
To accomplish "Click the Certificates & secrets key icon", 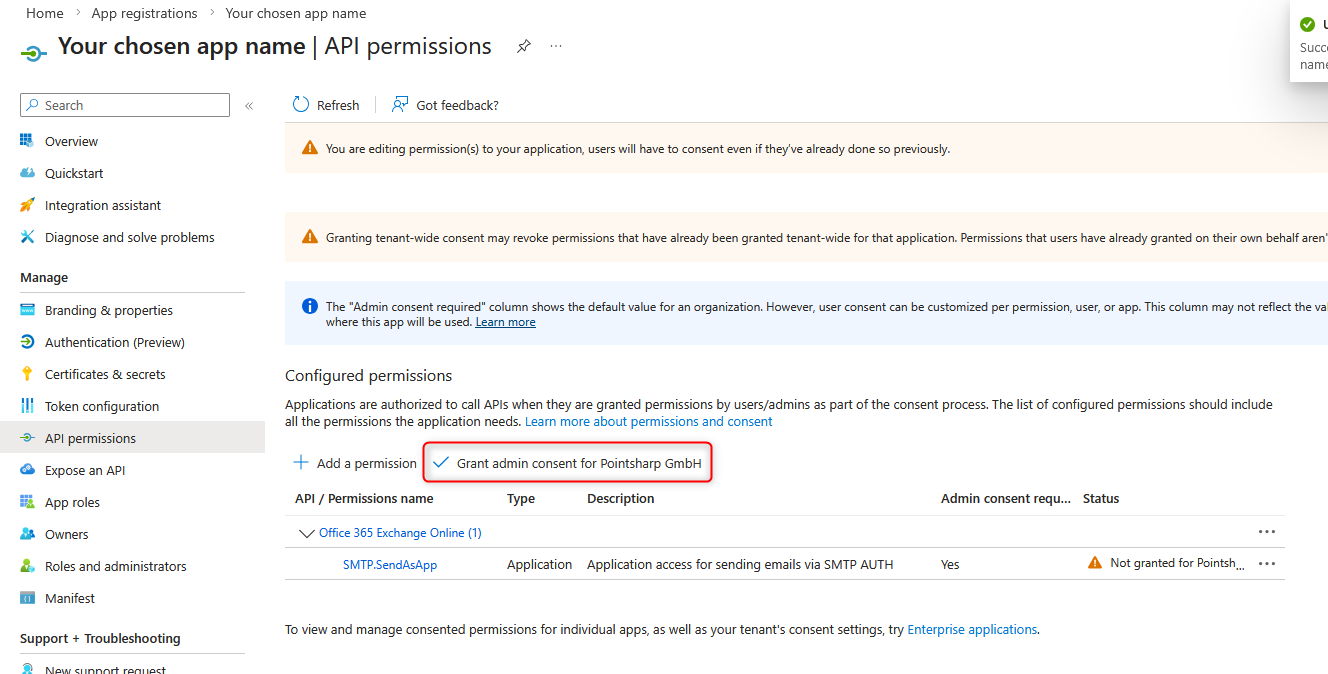I will coord(27,374).
